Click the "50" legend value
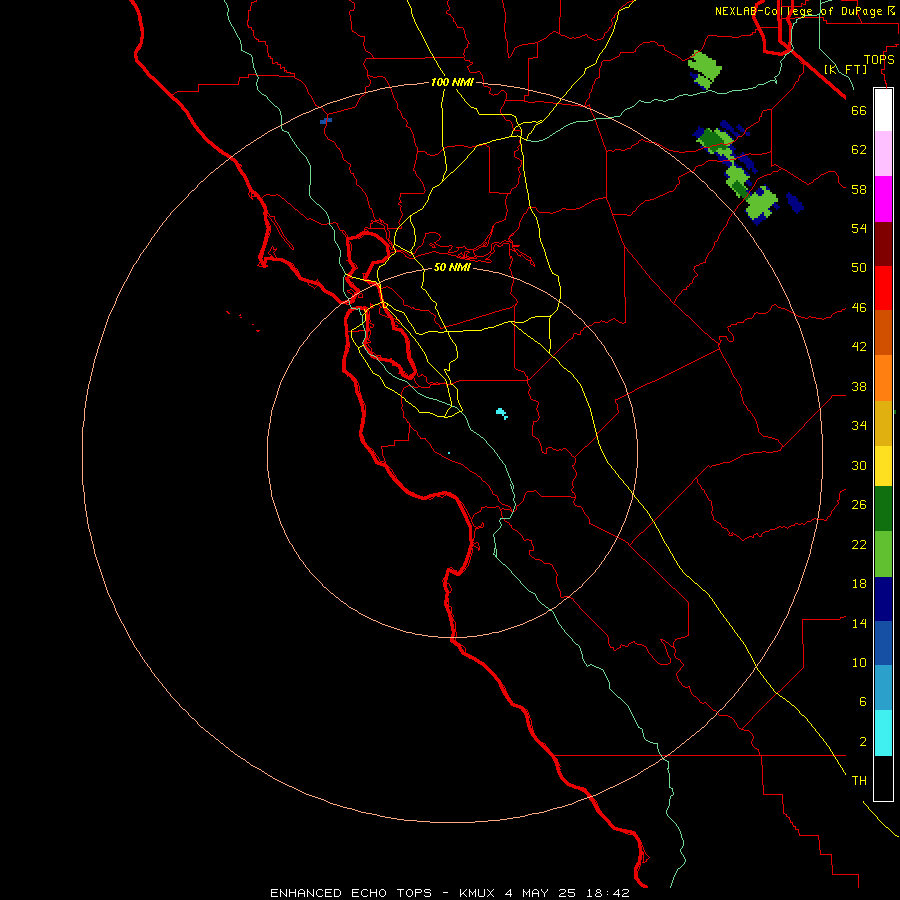The width and height of the screenshot is (900, 900). pyautogui.click(x=859, y=268)
